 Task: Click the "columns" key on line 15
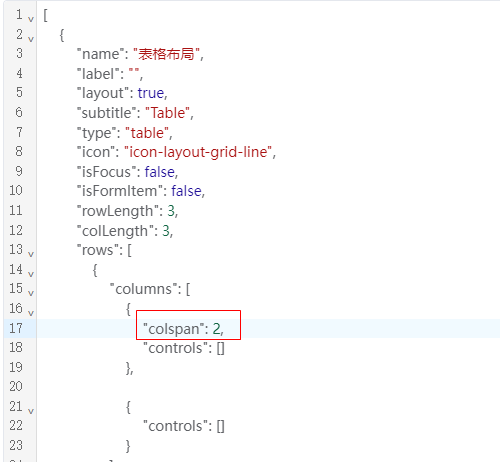pyautogui.click(x=143, y=289)
